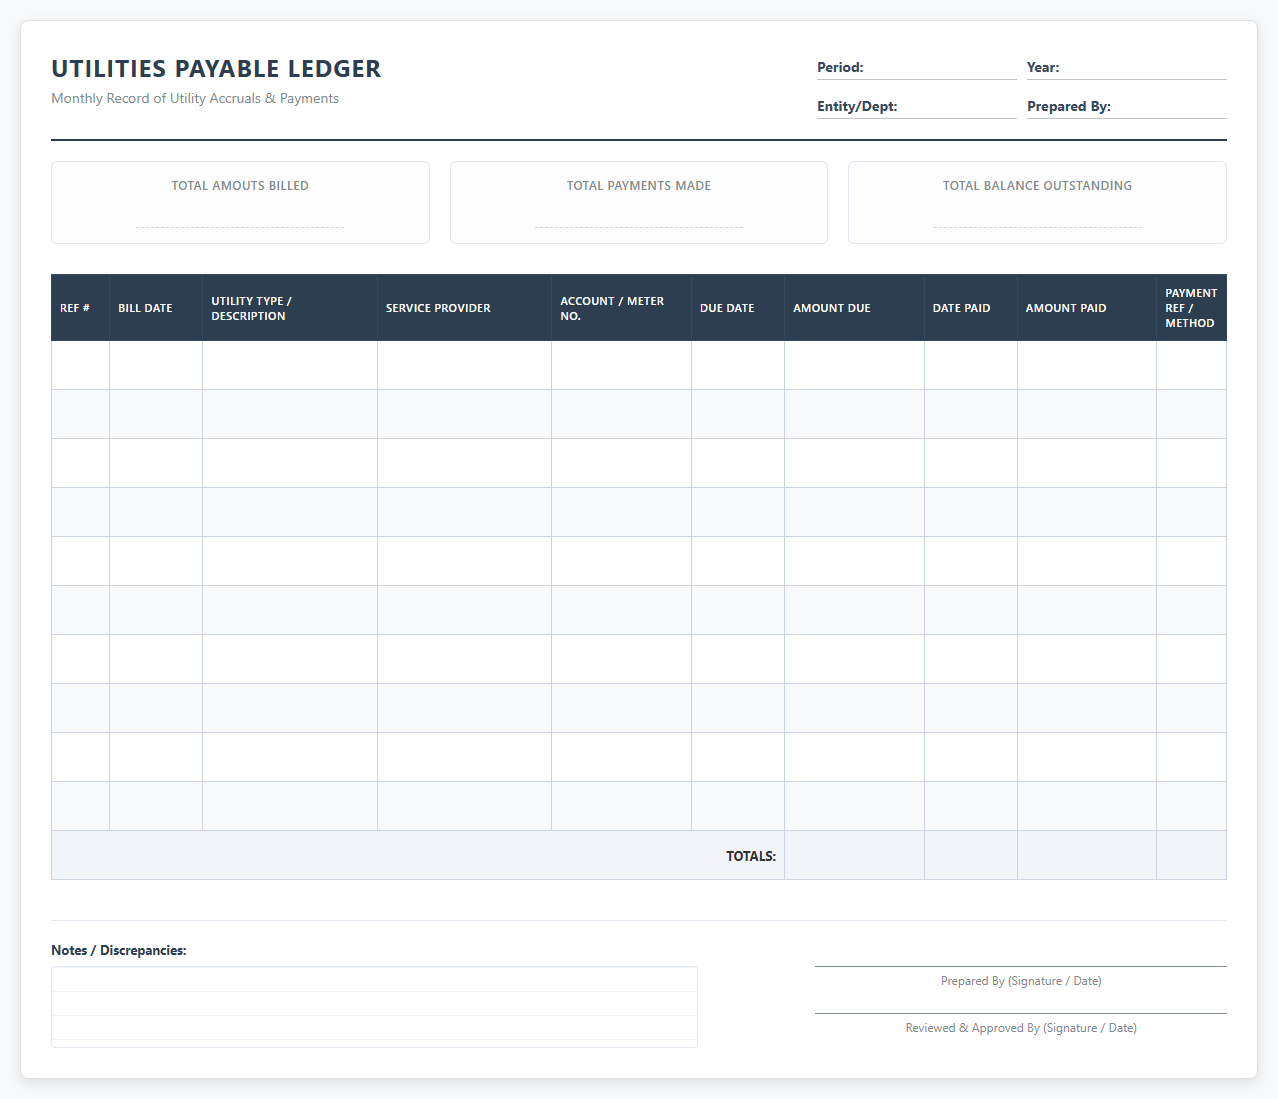Click the Amount Paid totals cell
This screenshot has width=1278, height=1099.
coord(1087,855)
